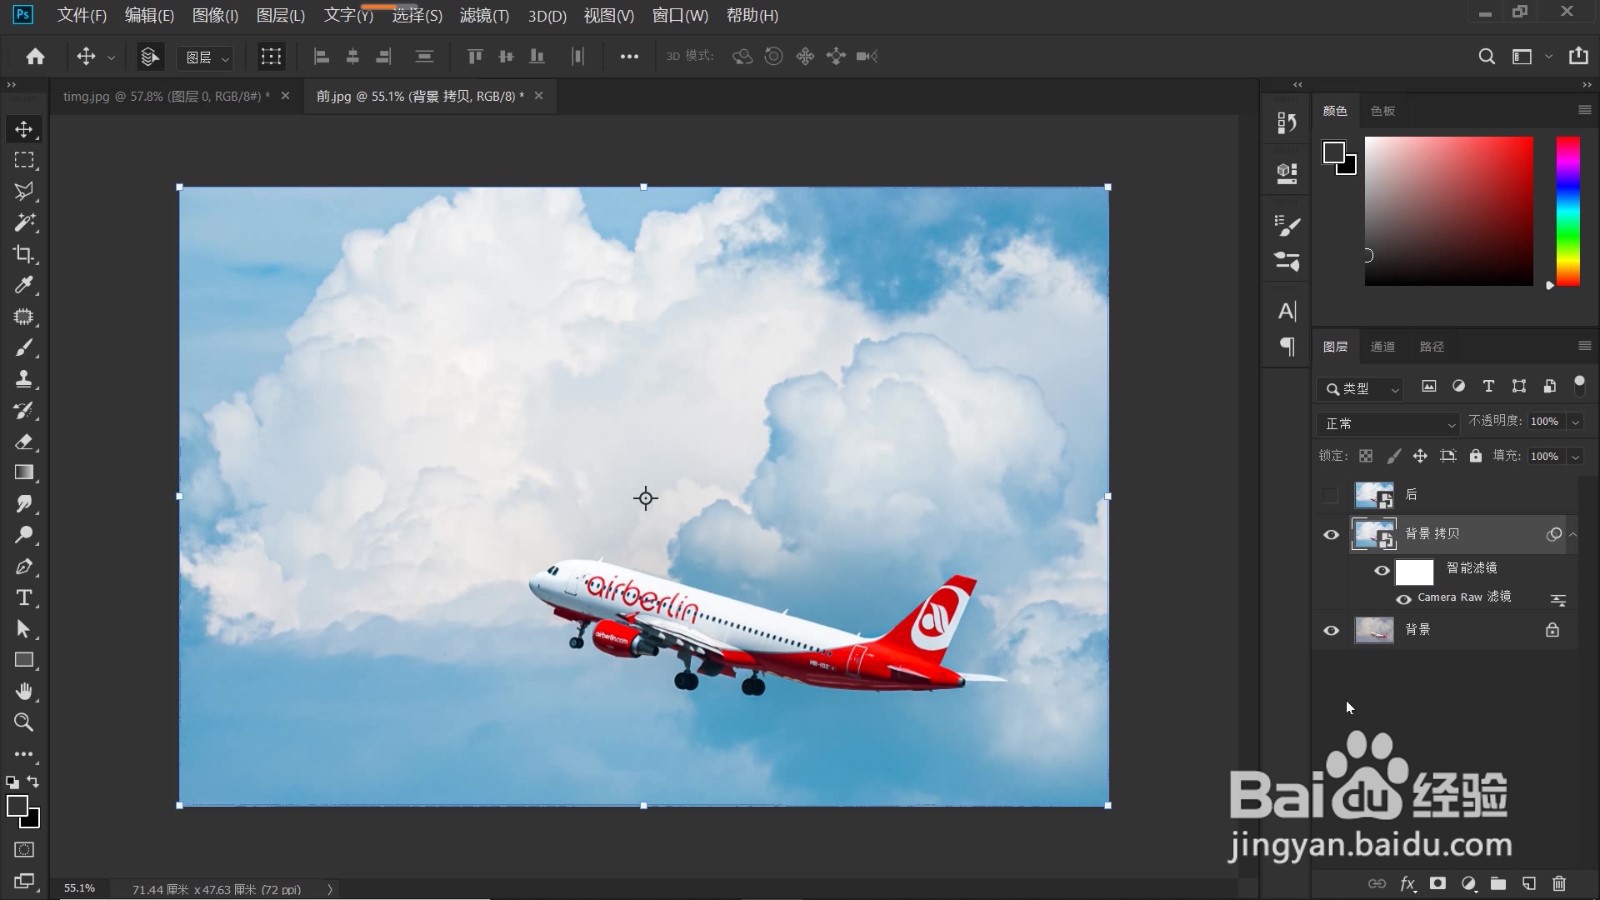Click the zoom percentage field 55.1%
The width and height of the screenshot is (1600, 900).
(80, 888)
